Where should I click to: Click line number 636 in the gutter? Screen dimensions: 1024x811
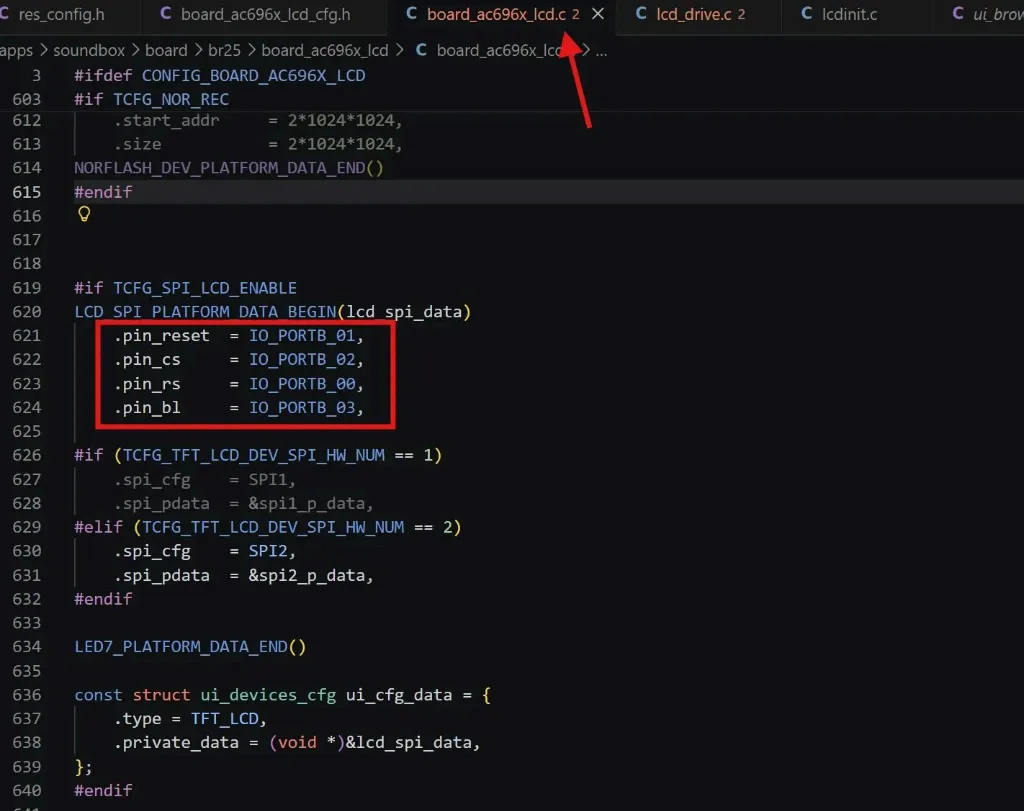[x=26, y=695]
